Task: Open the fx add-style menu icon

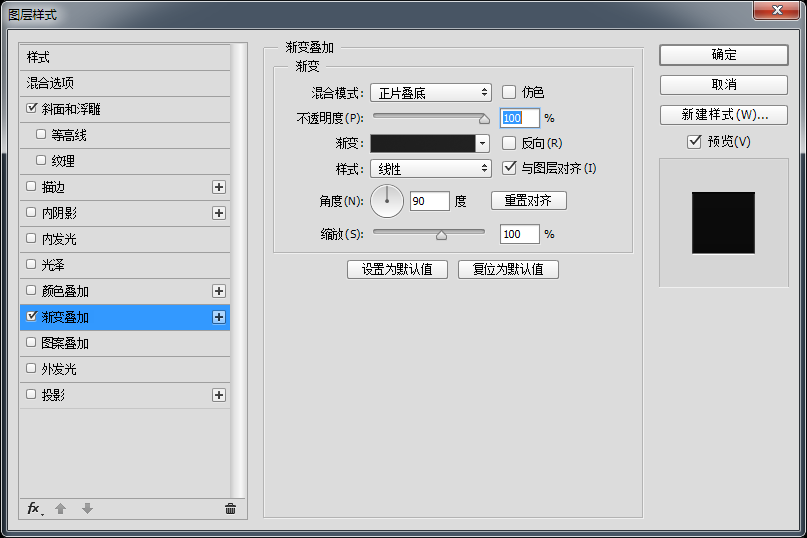Action: coord(34,509)
